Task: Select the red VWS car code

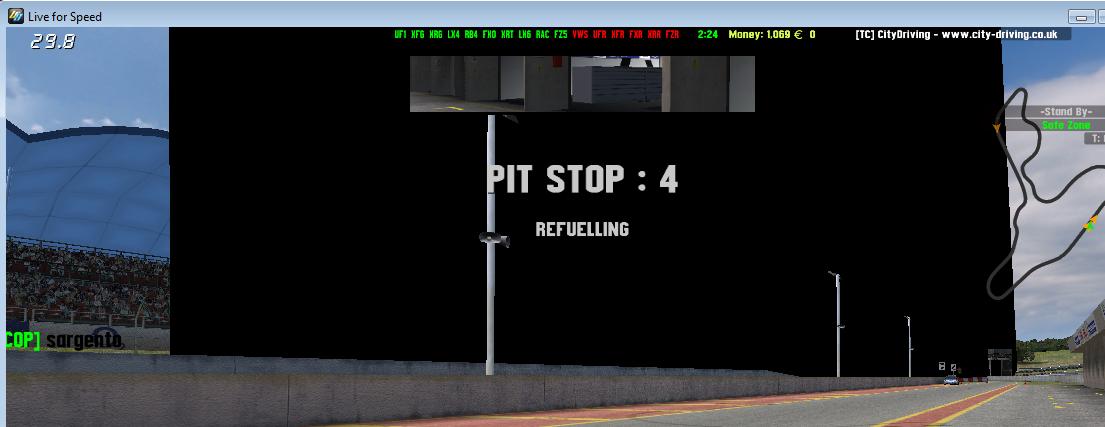Action: pyautogui.click(x=580, y=34)
